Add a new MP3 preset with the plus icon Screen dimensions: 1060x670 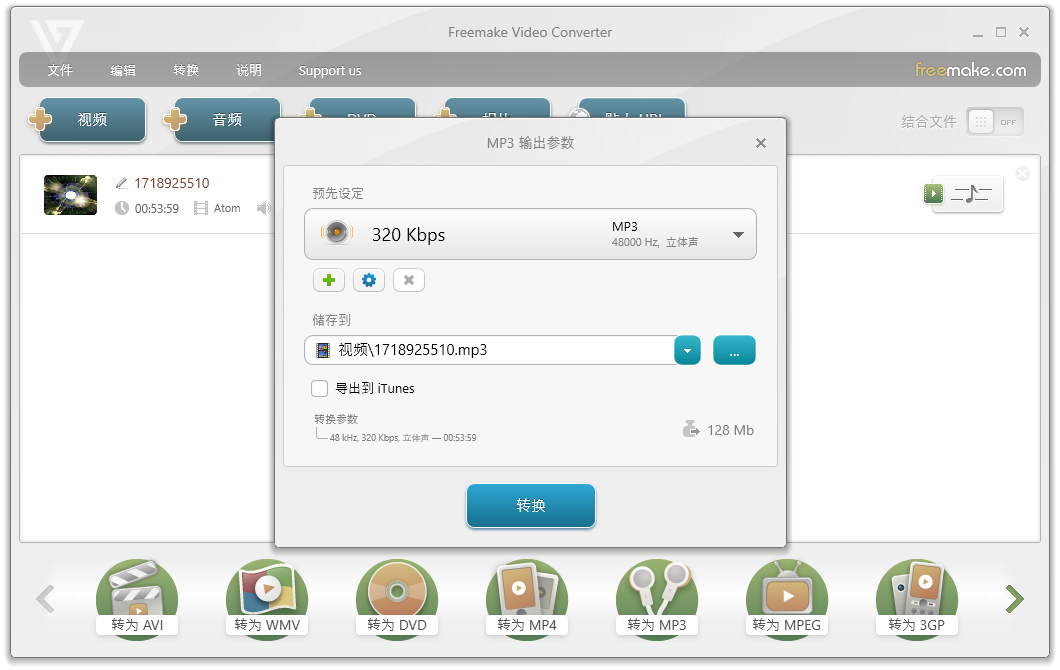click(328, 280)
